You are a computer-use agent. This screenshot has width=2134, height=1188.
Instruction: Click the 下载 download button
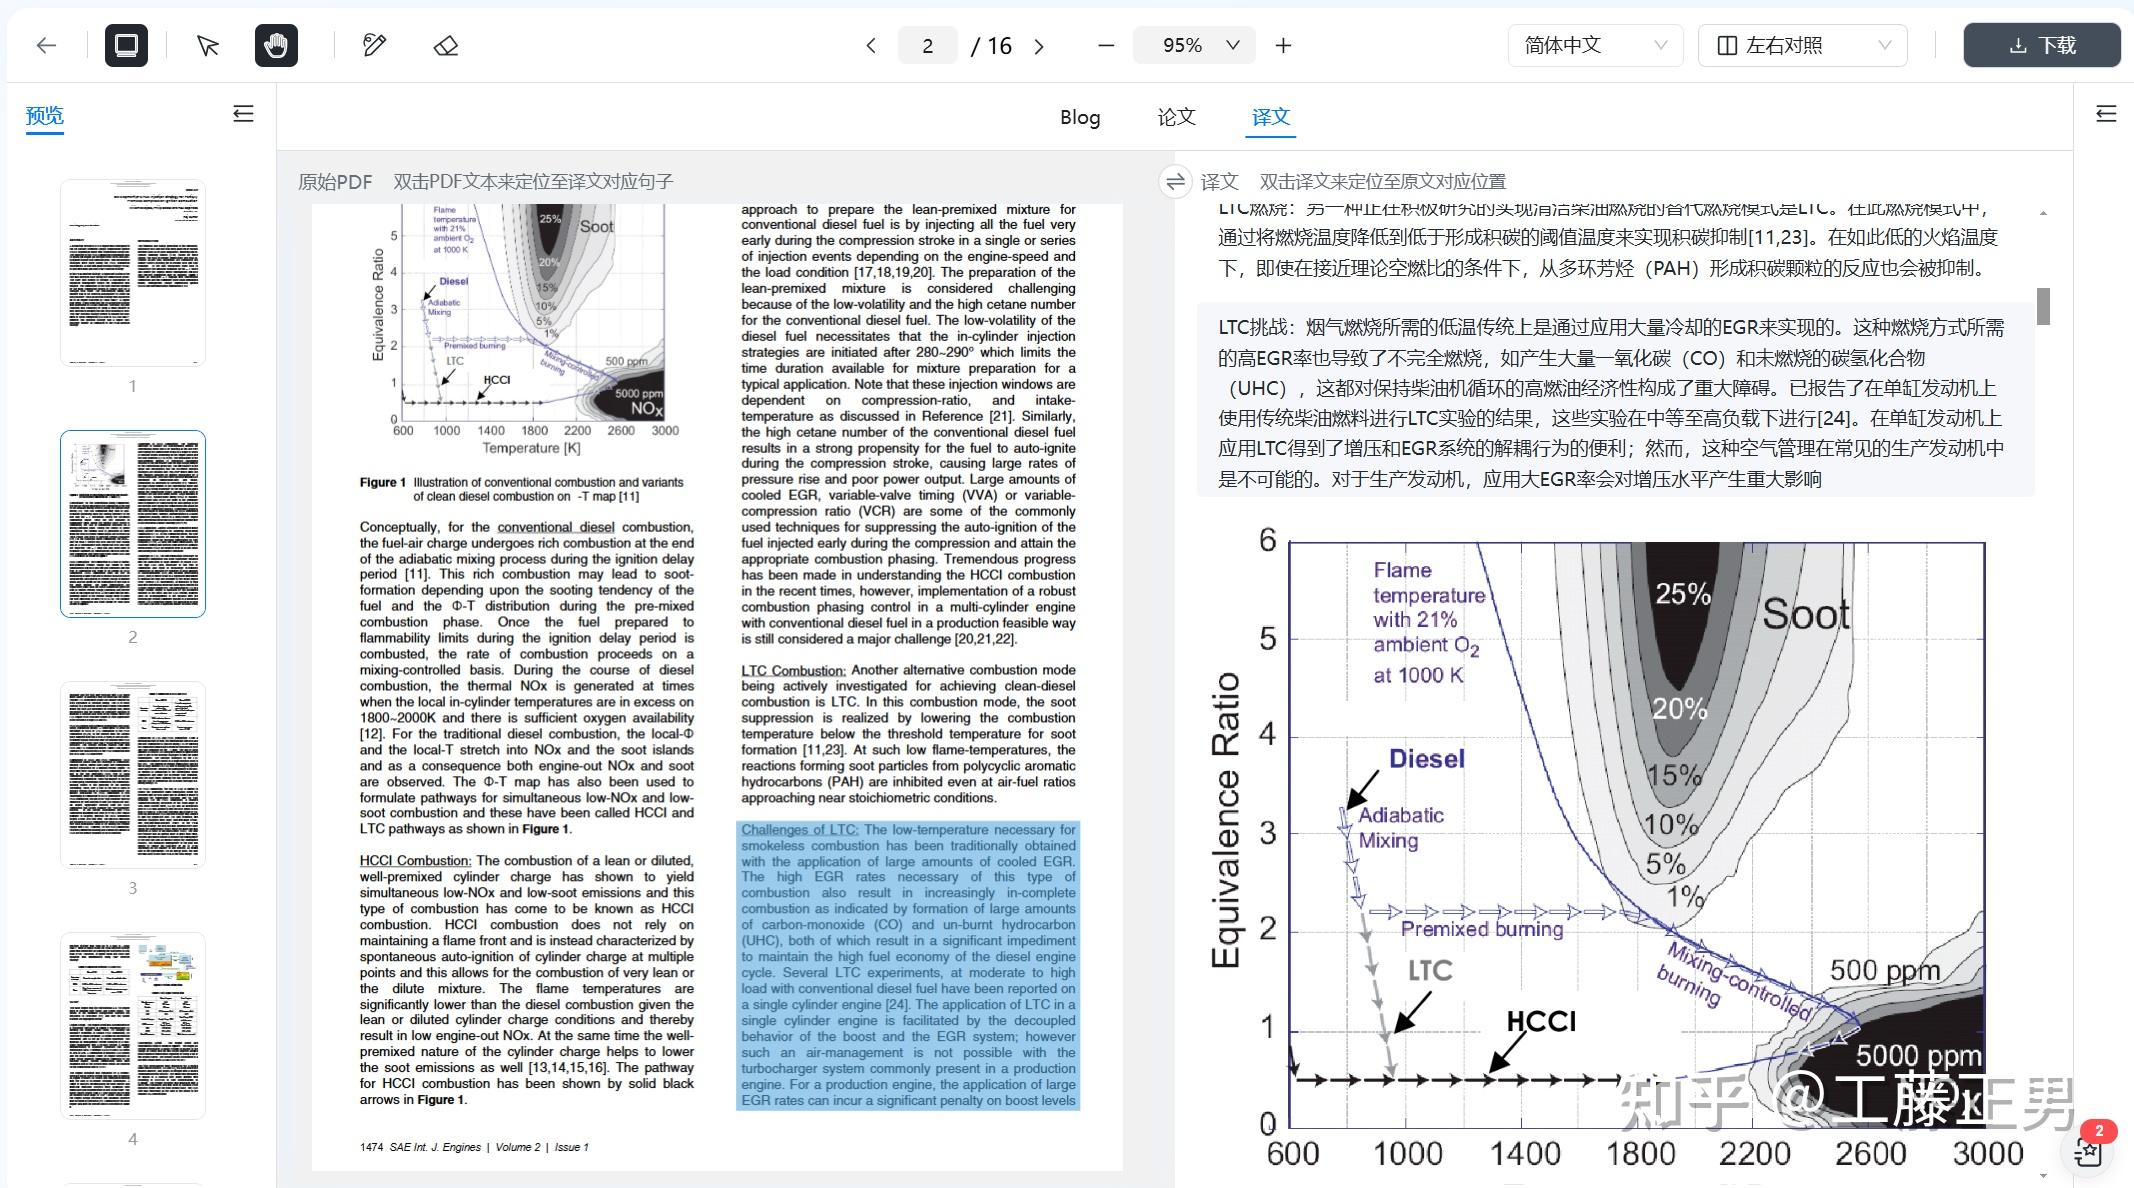tap(2042, 45)
